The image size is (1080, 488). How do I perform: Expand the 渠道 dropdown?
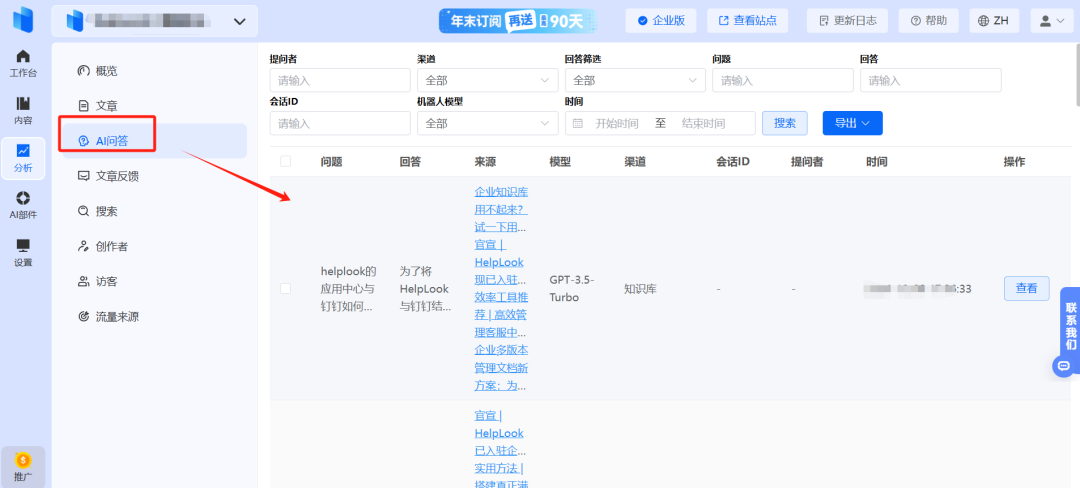tap(487, 81)
